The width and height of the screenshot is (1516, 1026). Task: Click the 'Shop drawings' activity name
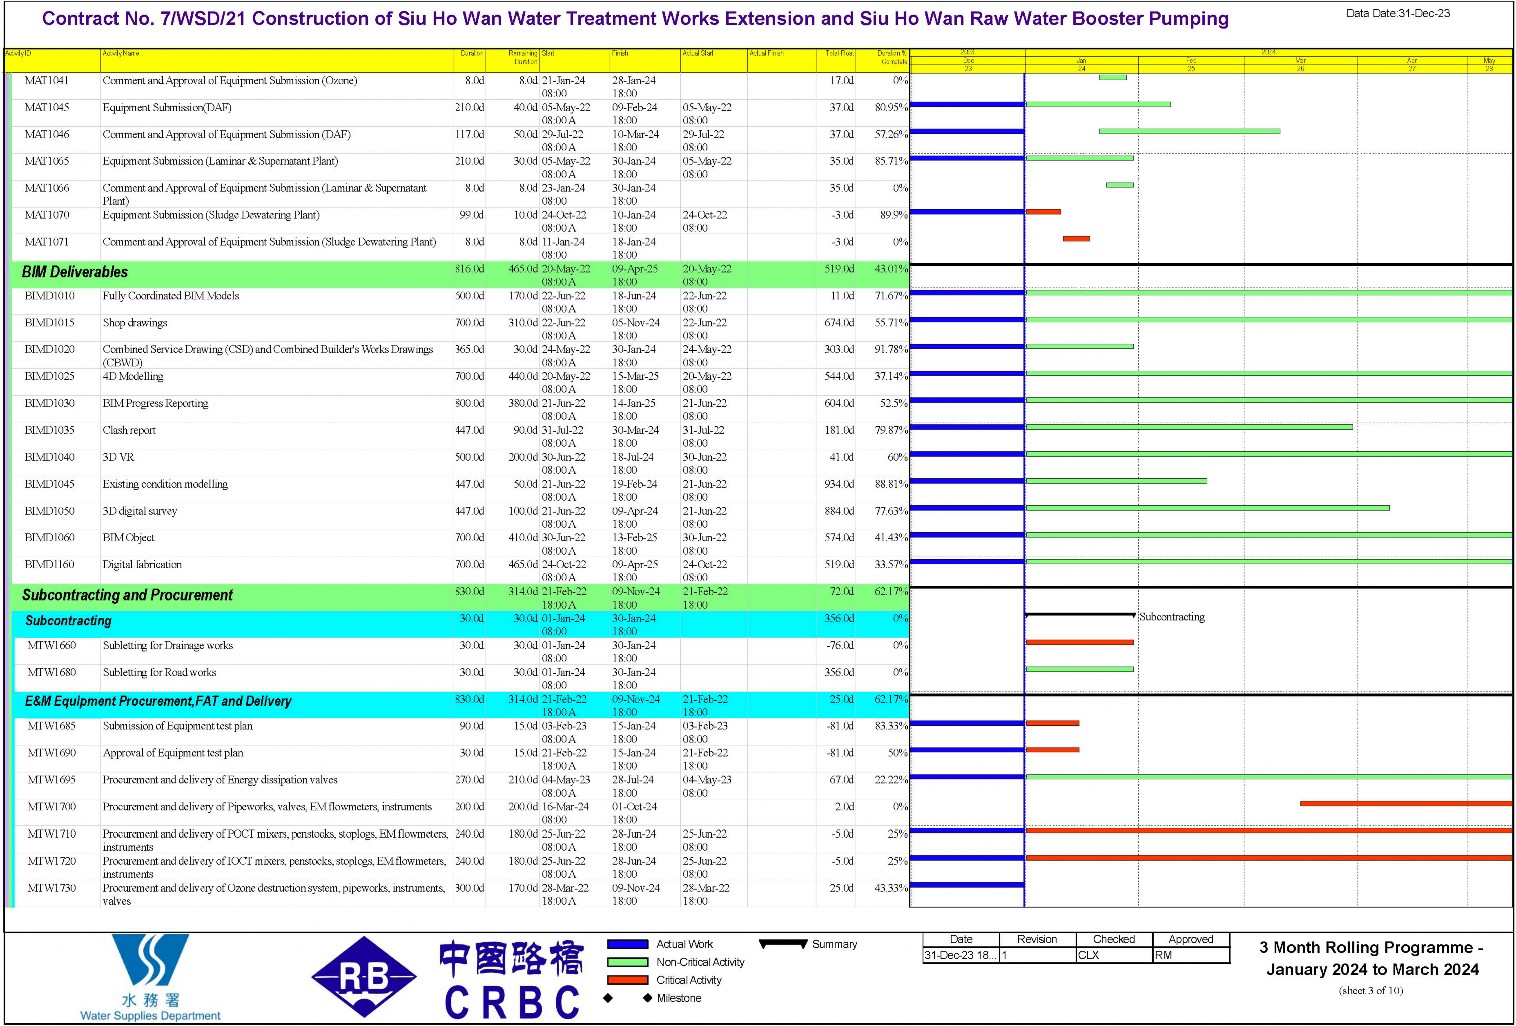point(135,323)
